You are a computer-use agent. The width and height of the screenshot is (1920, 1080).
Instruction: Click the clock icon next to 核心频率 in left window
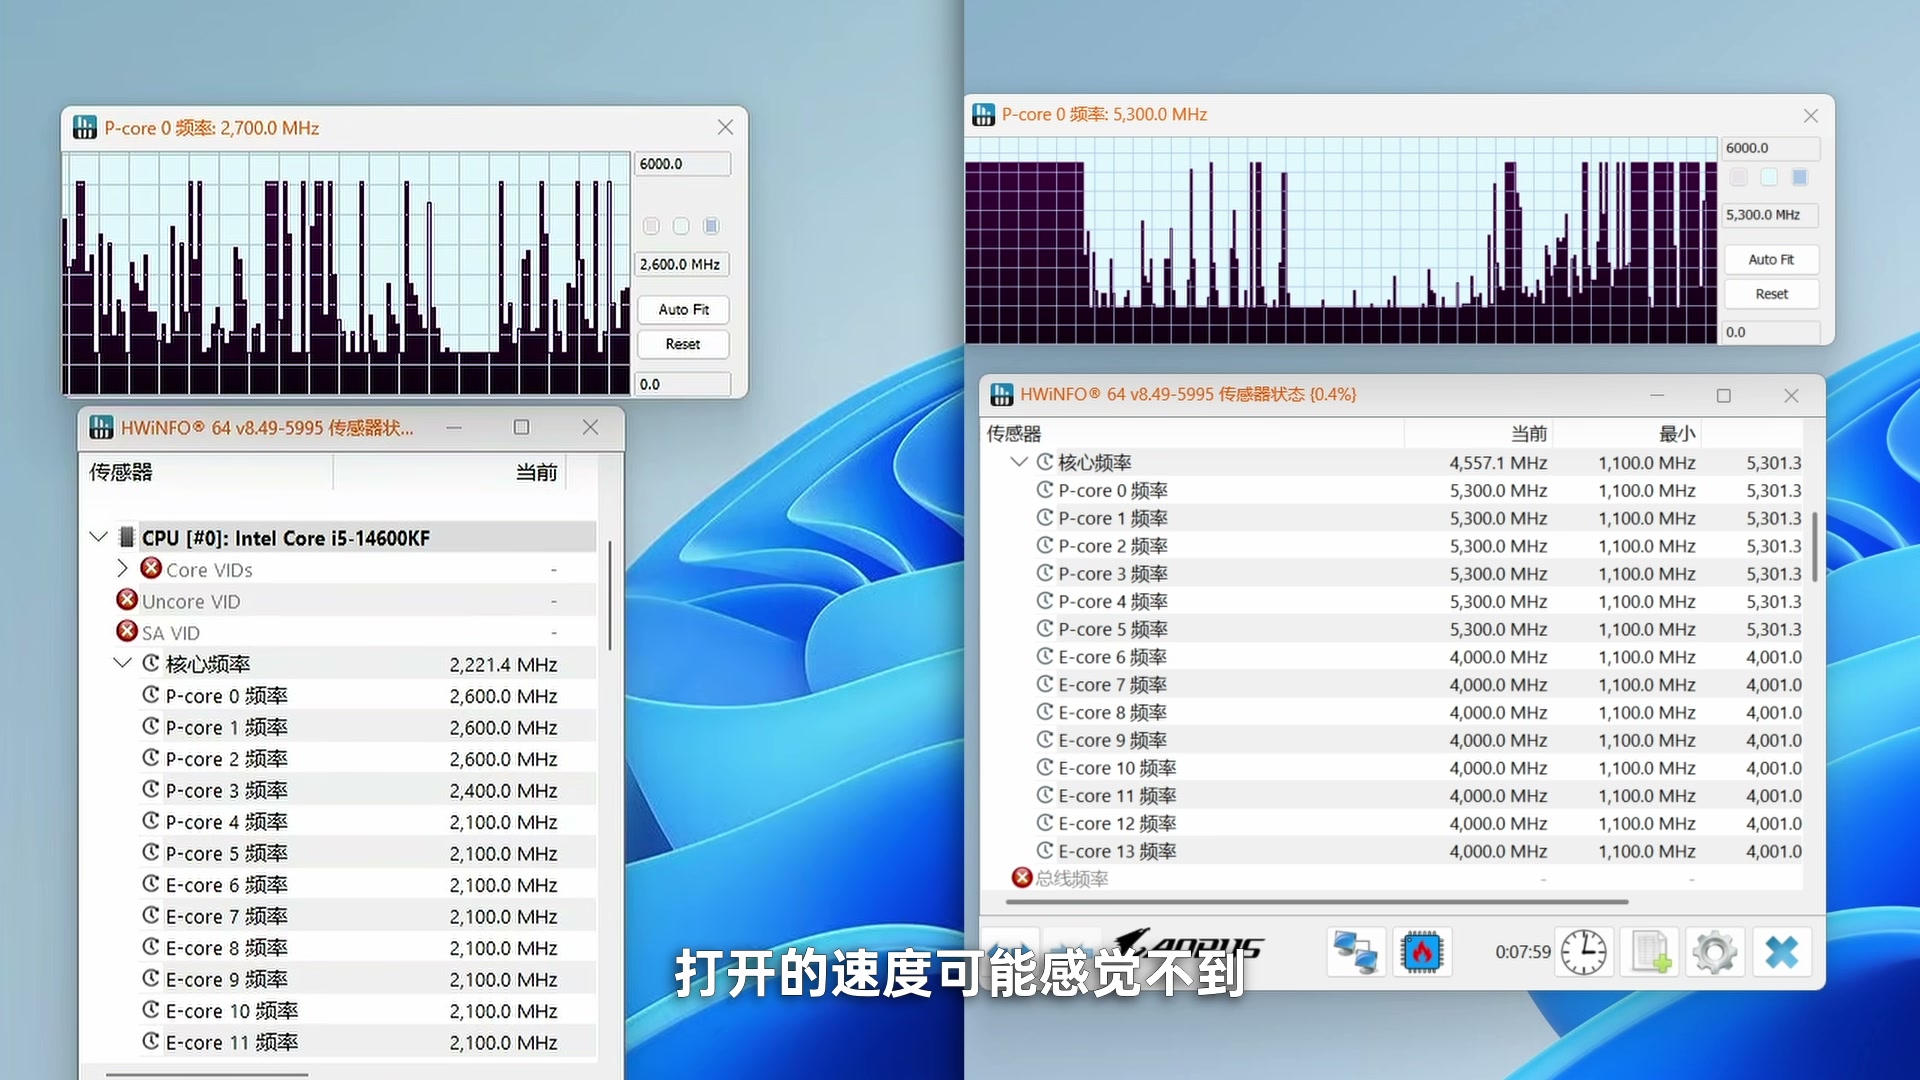151,663
